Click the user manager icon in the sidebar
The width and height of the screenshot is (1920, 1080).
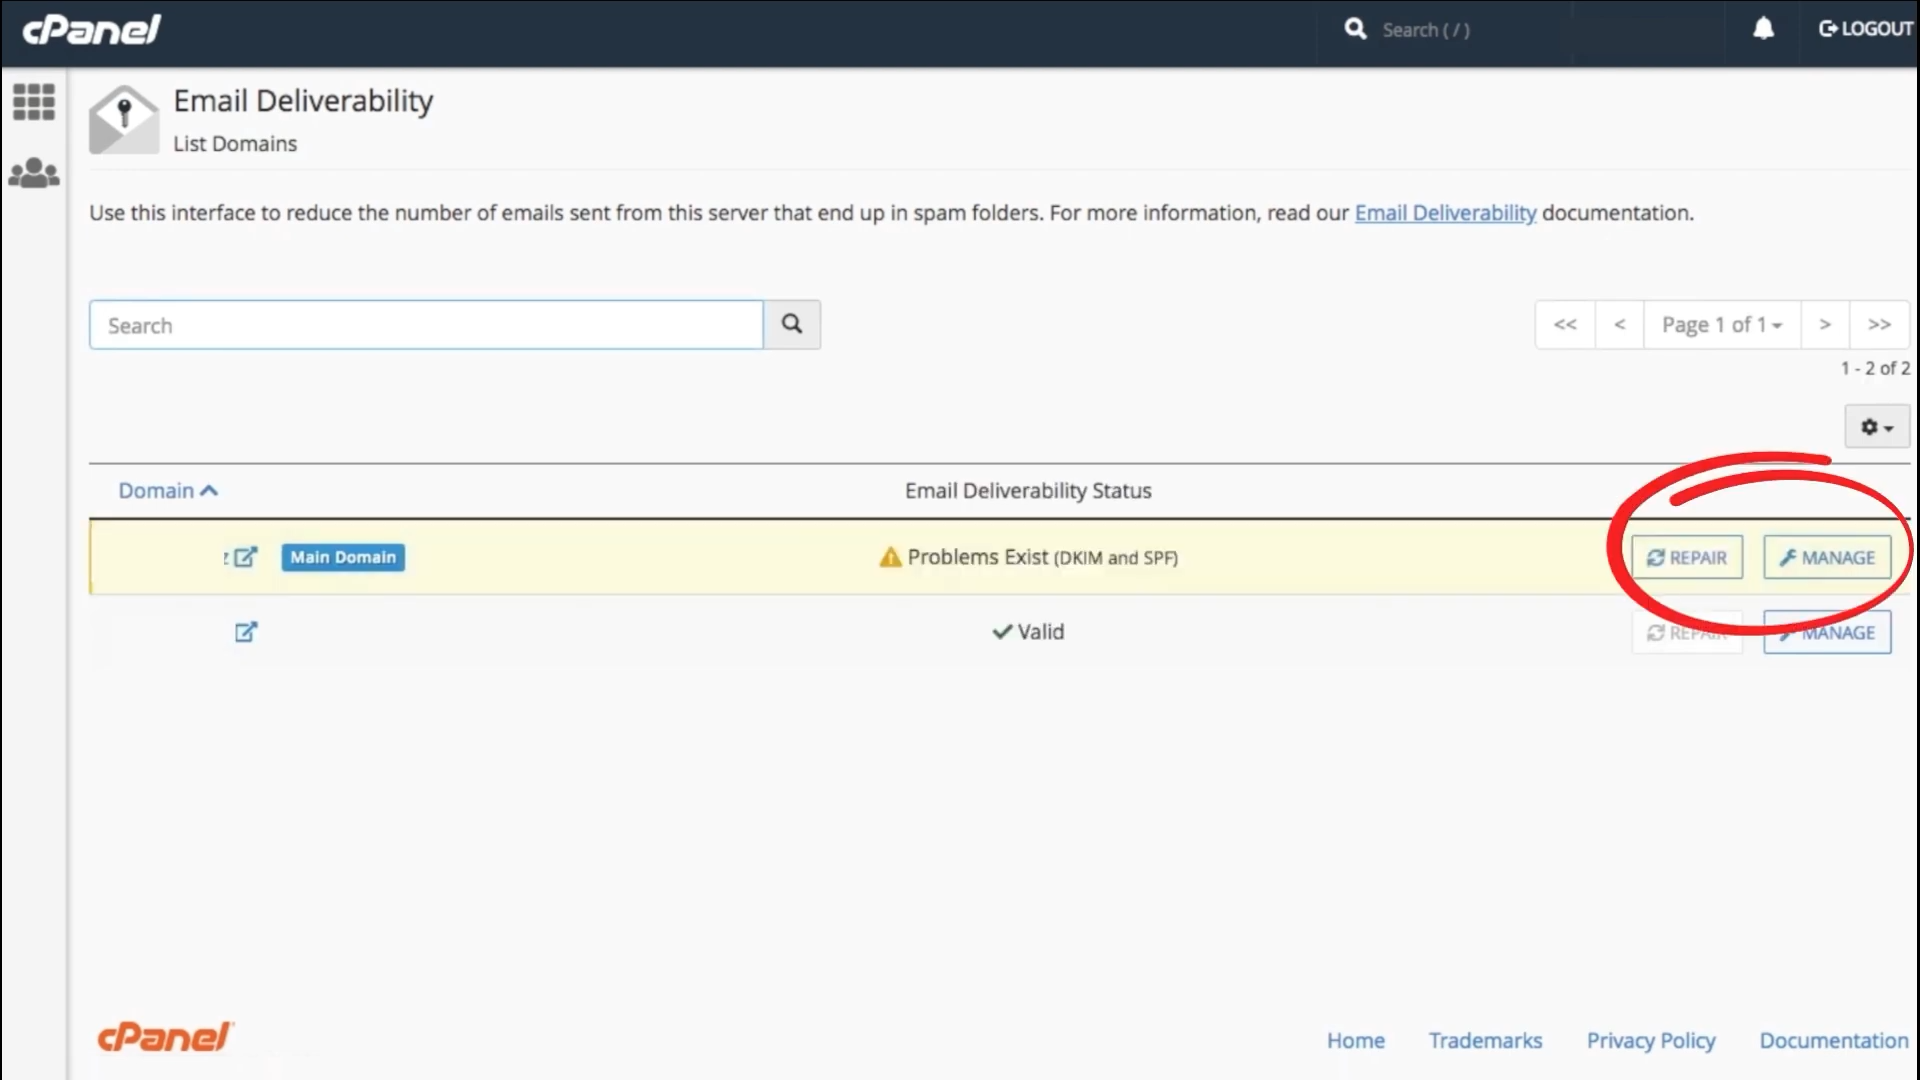[x=33, y=172]
